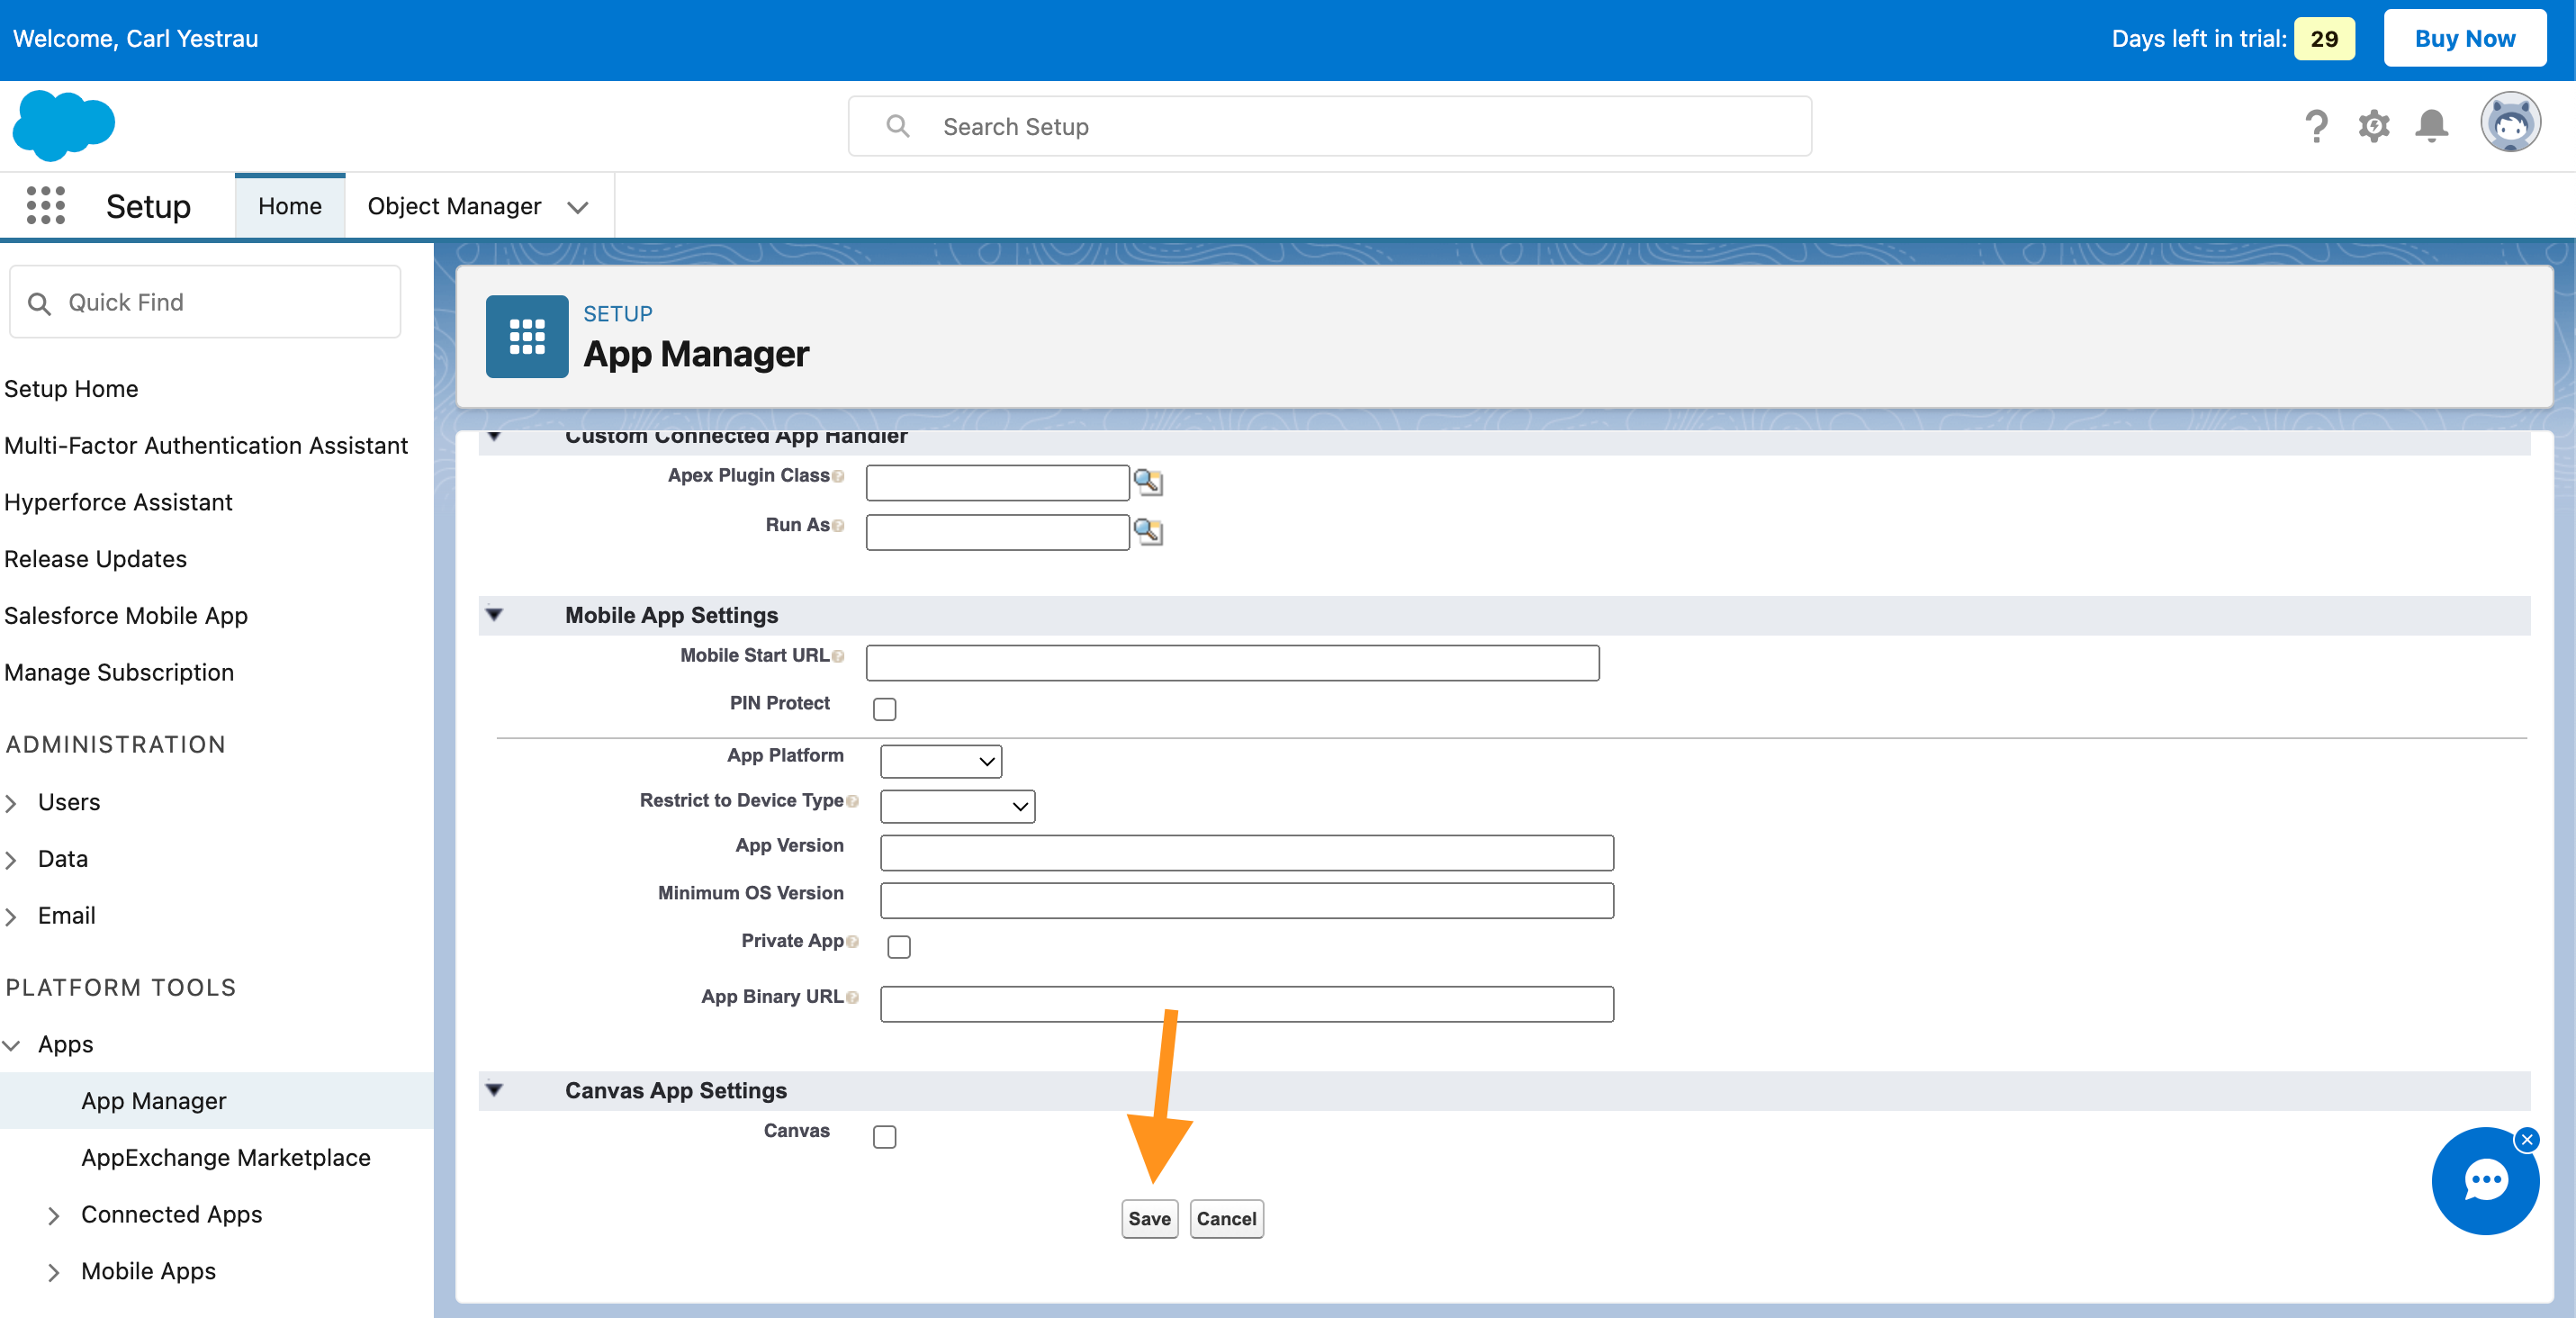Click the lookup icon for Apex Plugin Class
Image resolution: width=2576 pixels, height=1318 pixels.
point(1148,482)
